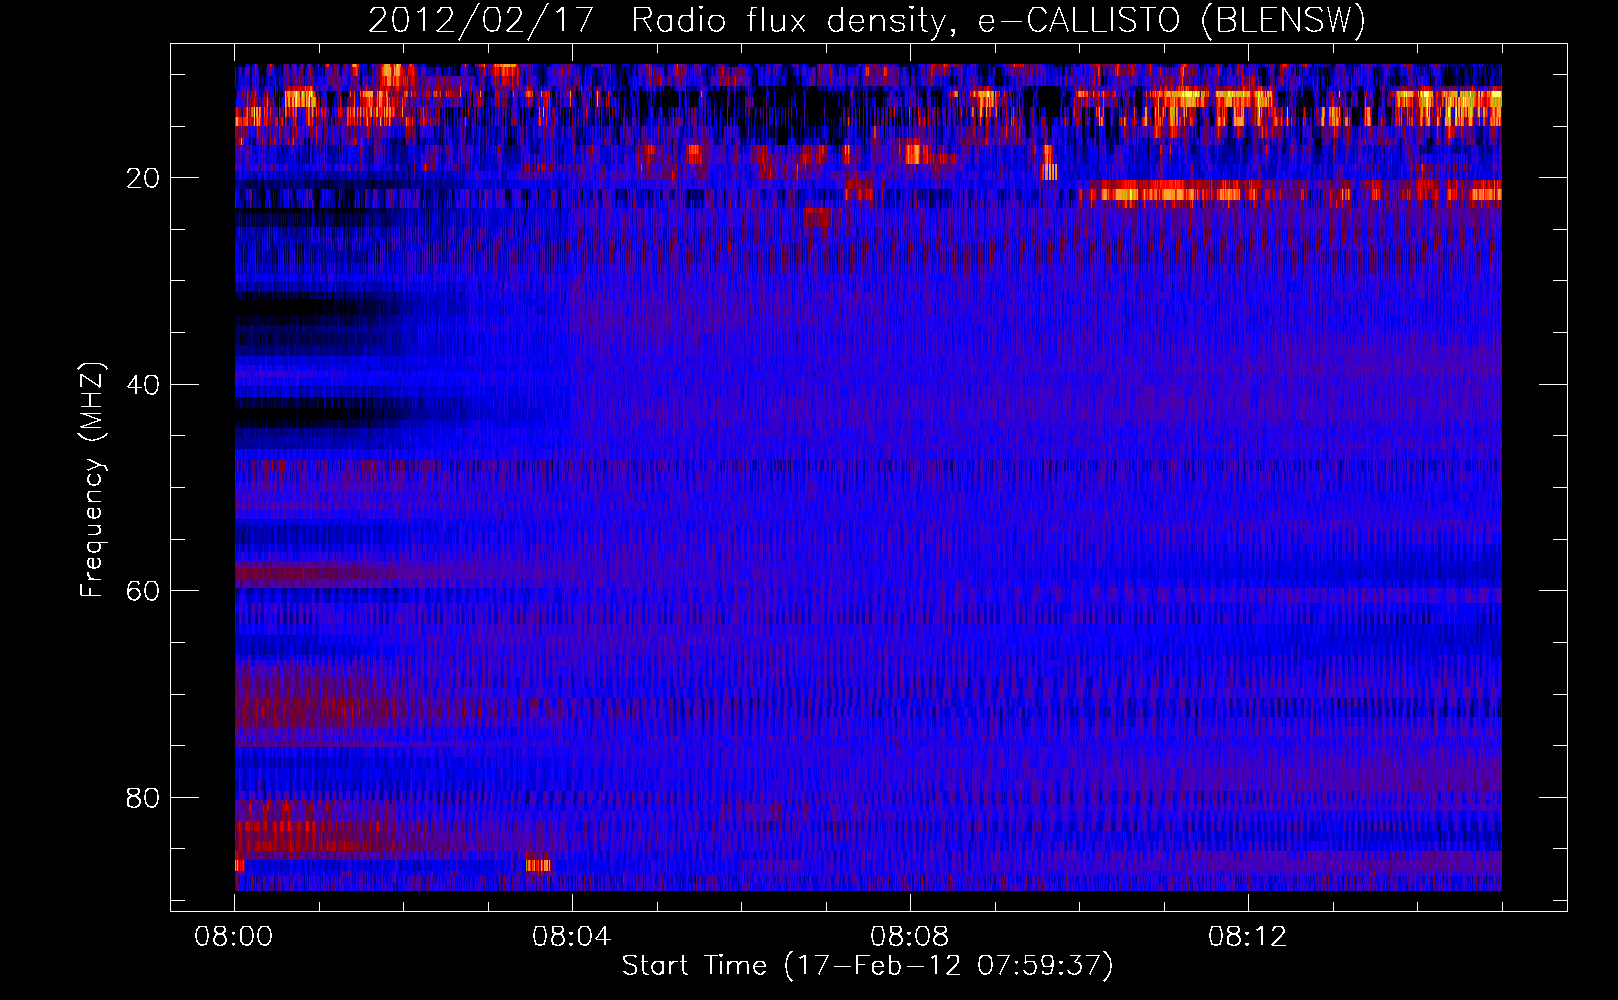Select the Frequency (MHZ) axis label
The image size is (1618, 1000).
click(91, 480)
